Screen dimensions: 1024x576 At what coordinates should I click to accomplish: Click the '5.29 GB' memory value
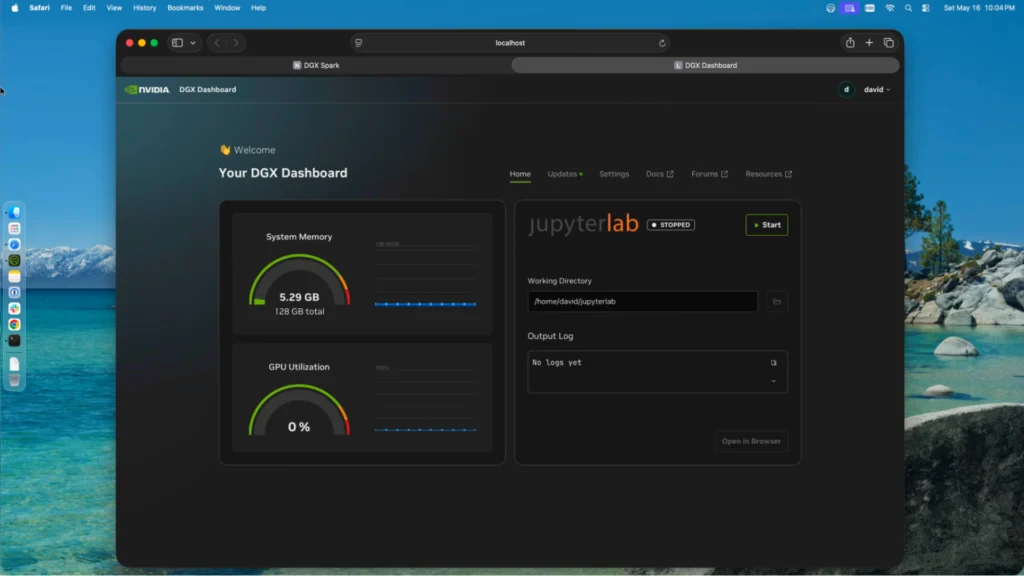coord(299,297)
